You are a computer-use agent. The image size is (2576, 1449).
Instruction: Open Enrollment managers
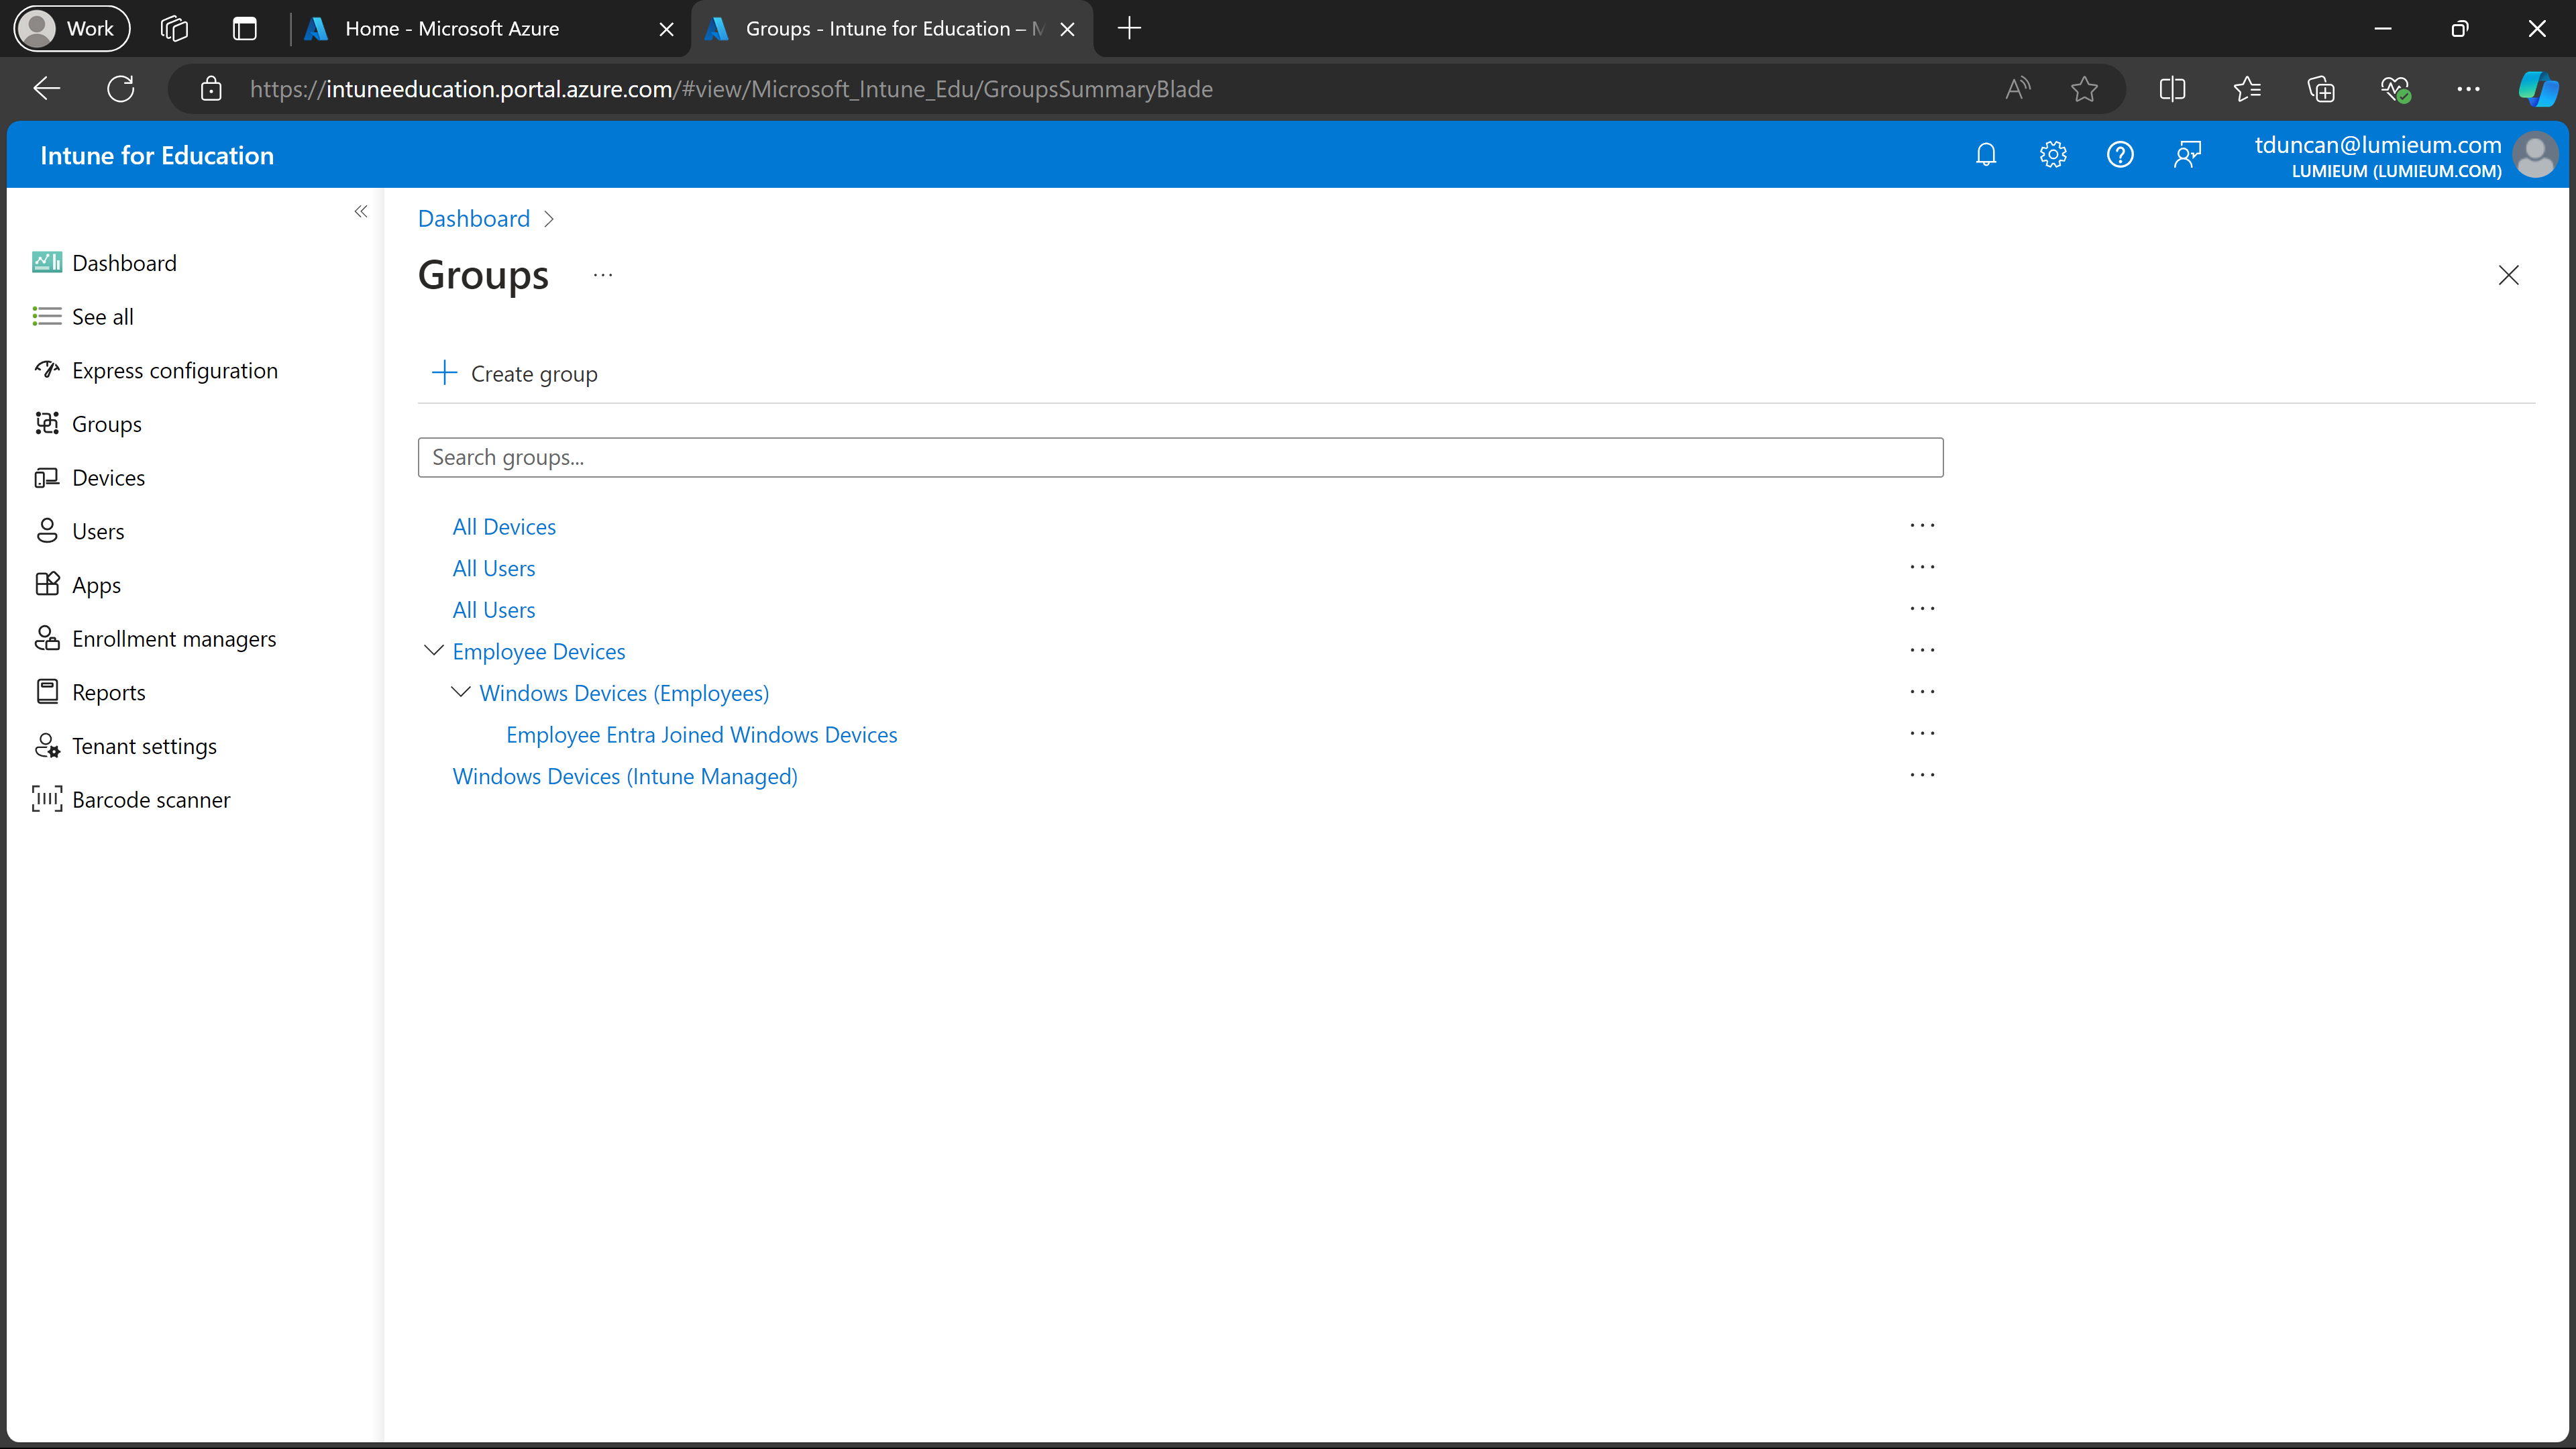pyautogui.click(x=155, y=639)
